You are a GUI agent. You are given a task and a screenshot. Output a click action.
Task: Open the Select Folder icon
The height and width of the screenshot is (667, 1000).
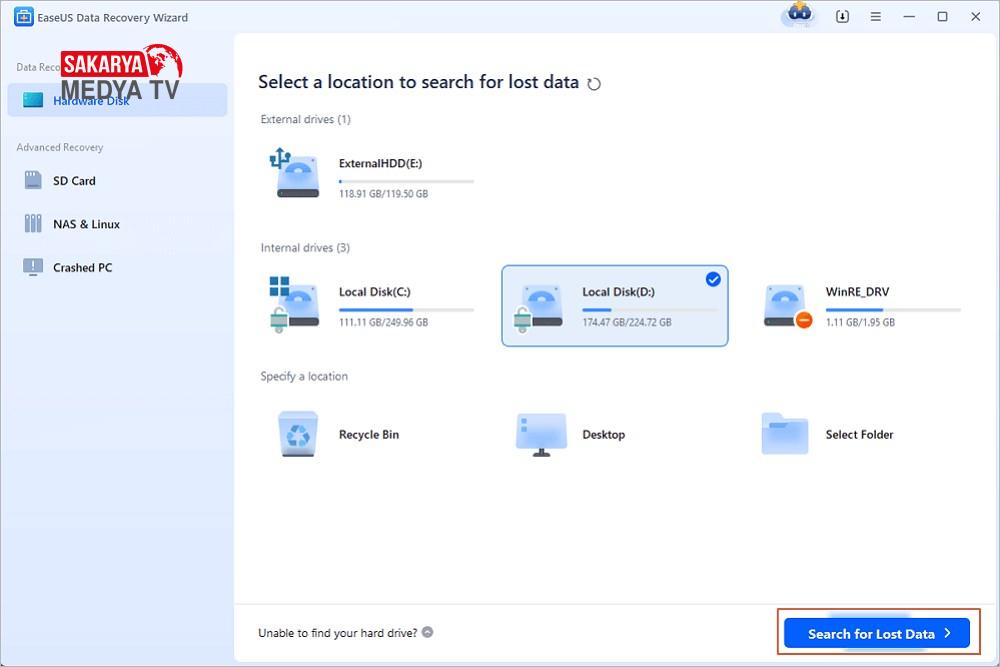(x=785, y=434)
